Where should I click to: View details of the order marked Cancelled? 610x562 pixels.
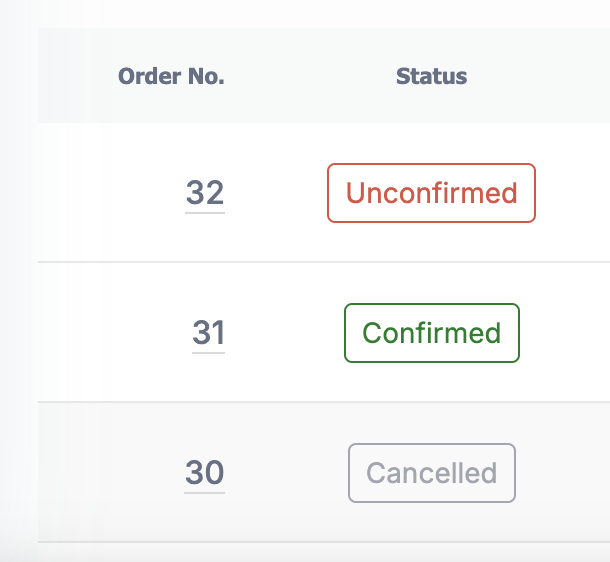[x=205, y=473]
